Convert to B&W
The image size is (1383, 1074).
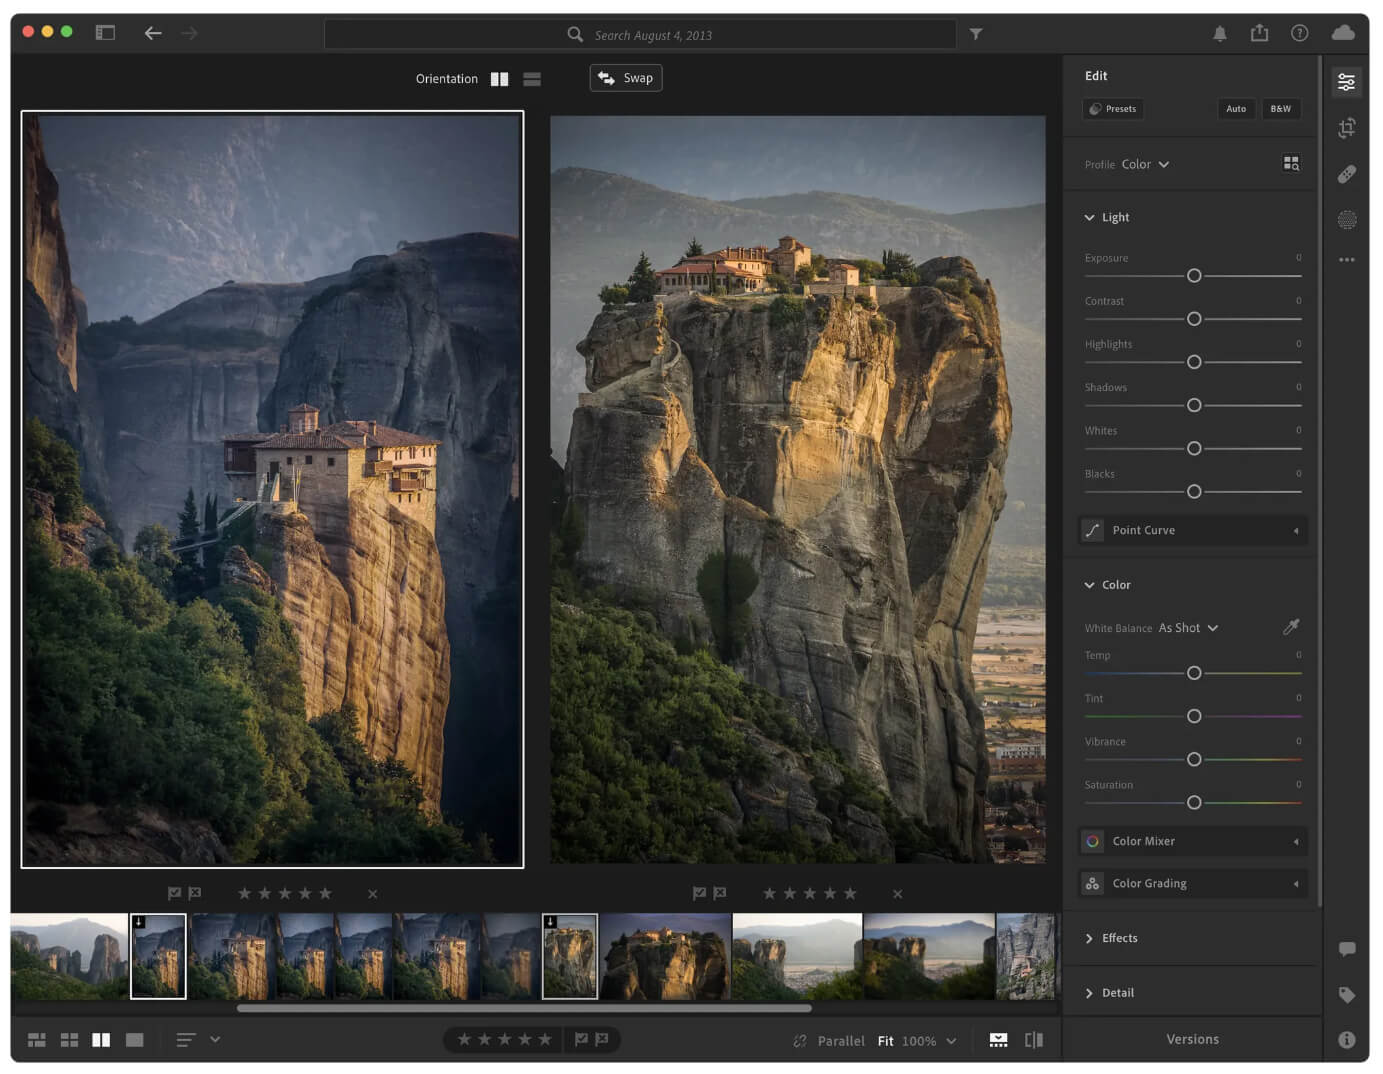pos(1280,109)
